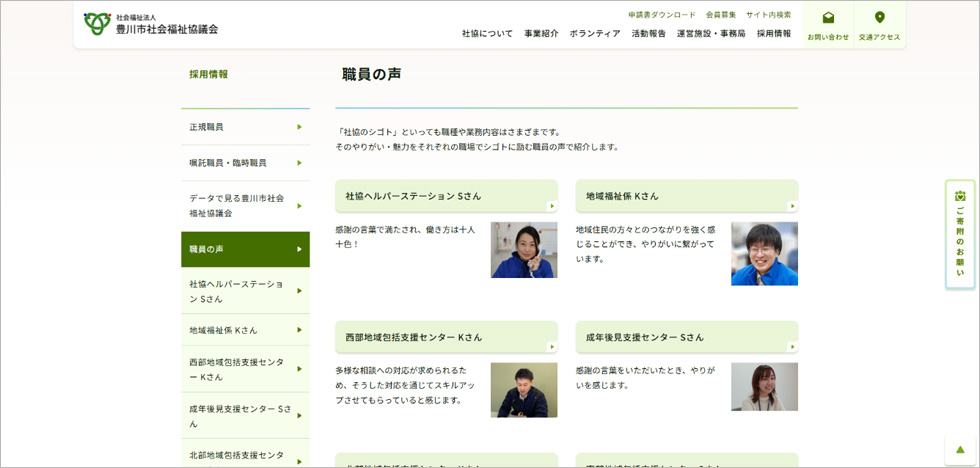Click the highlighted 職員の声 sidebar item

coord(245,249)
